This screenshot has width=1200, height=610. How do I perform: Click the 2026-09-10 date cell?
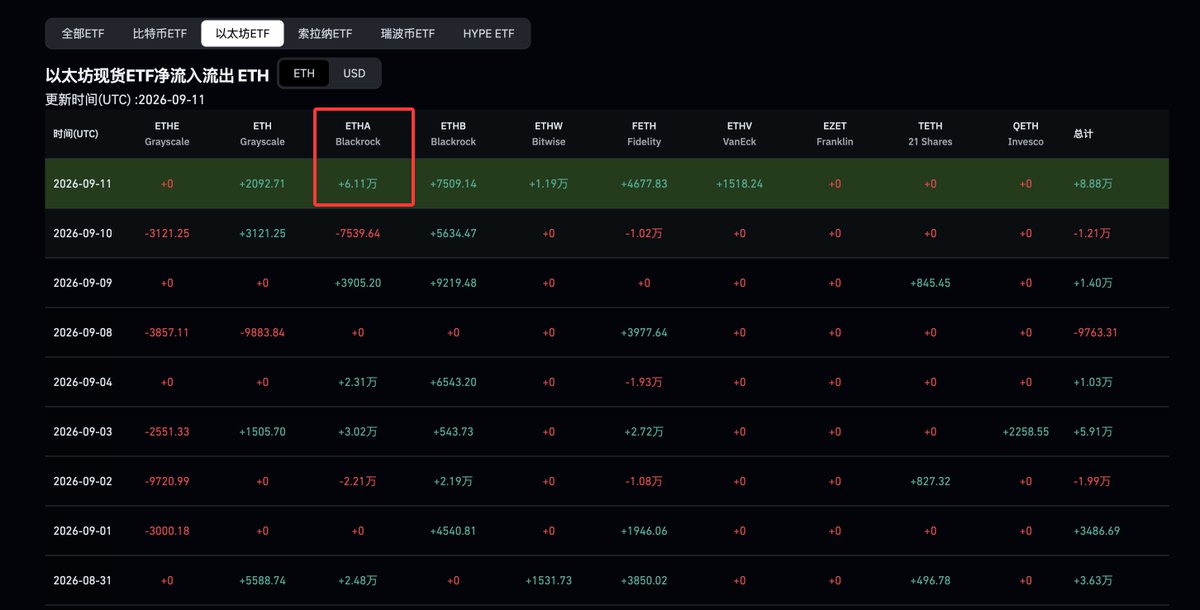pyautogui.click(x=83, y=233)
